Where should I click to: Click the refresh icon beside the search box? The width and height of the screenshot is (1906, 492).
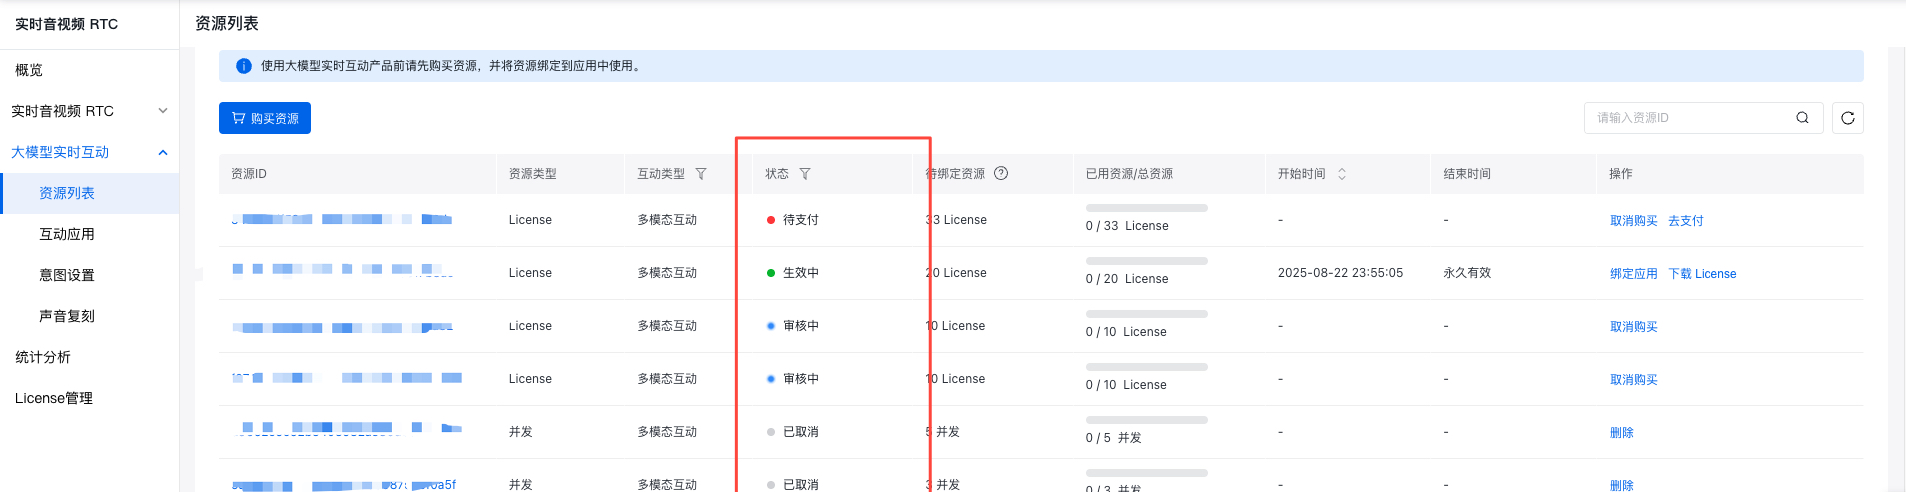(1847, 118)
